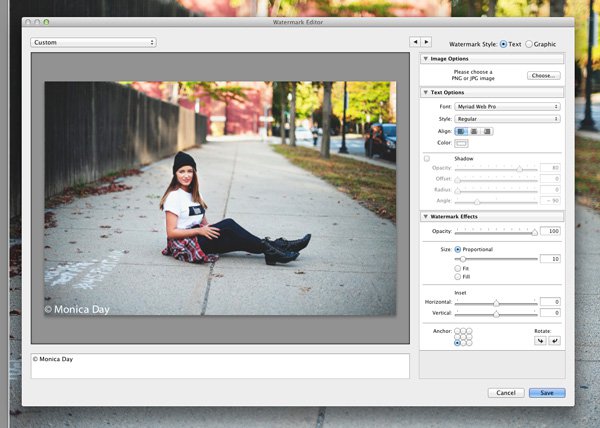Align watermark text left
Screen dimensions: 600x428
point(461,131)
